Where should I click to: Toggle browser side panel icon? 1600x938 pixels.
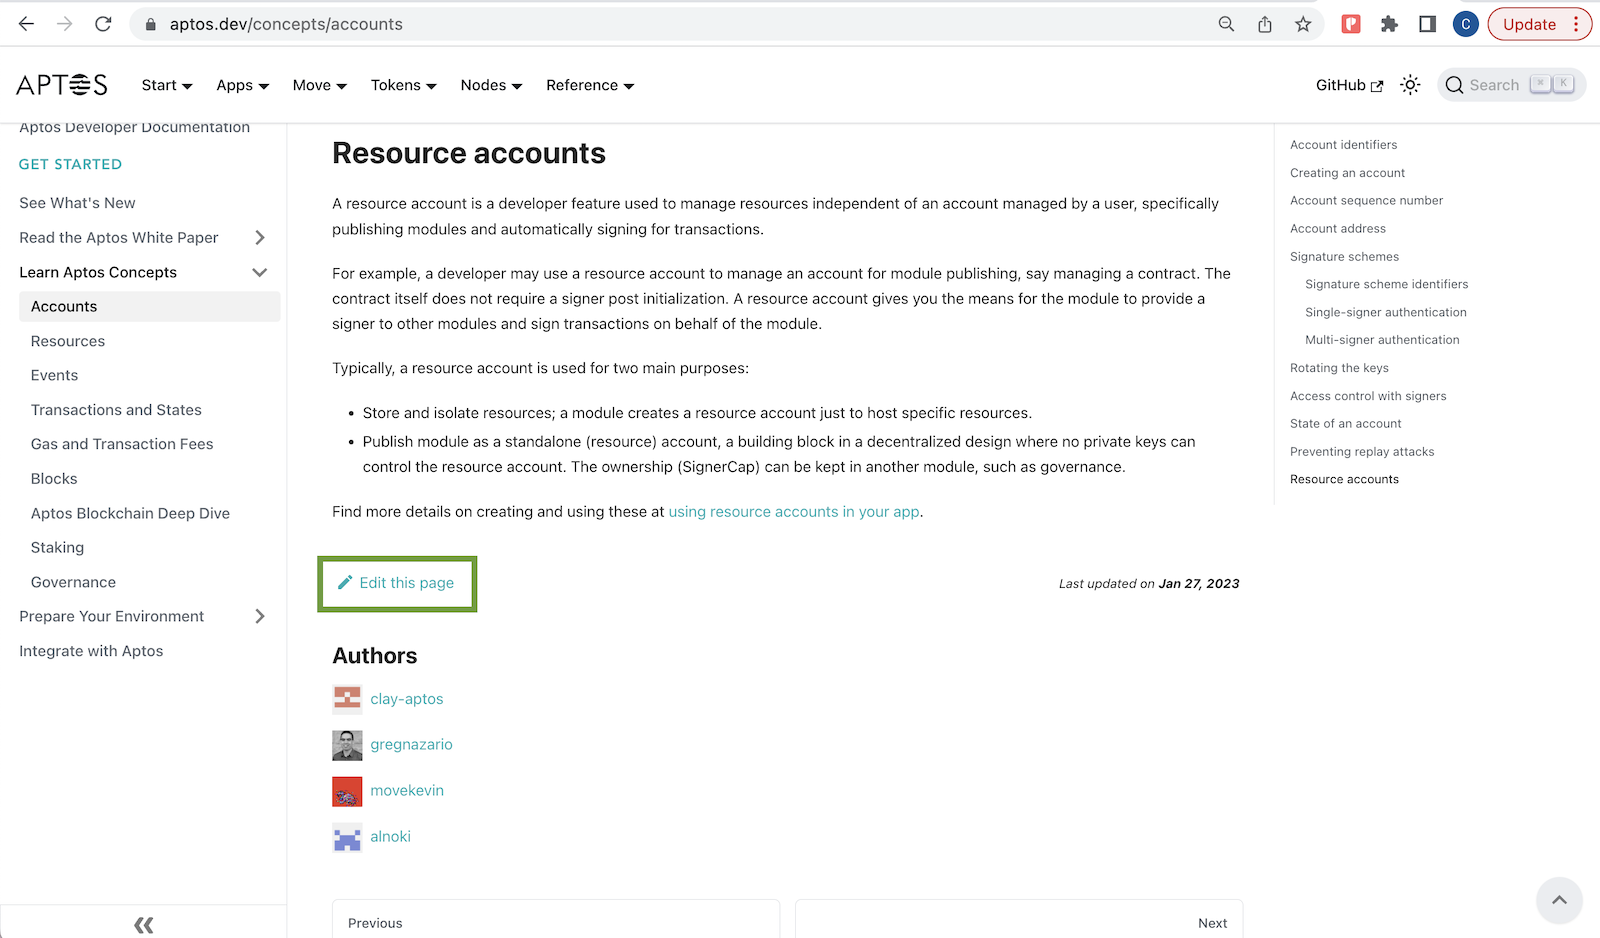tap(1427, 24)
